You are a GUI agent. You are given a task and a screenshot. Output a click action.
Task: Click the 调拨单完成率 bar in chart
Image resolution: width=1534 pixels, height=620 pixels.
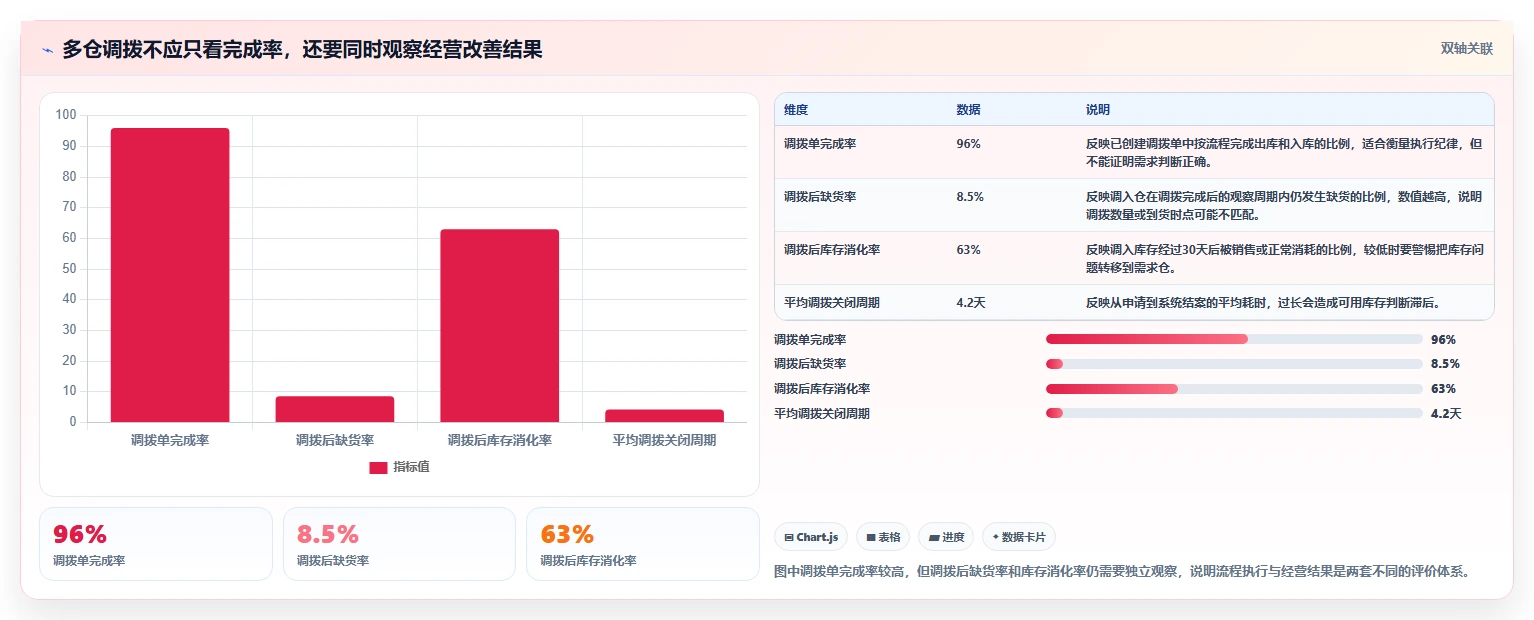170,275
